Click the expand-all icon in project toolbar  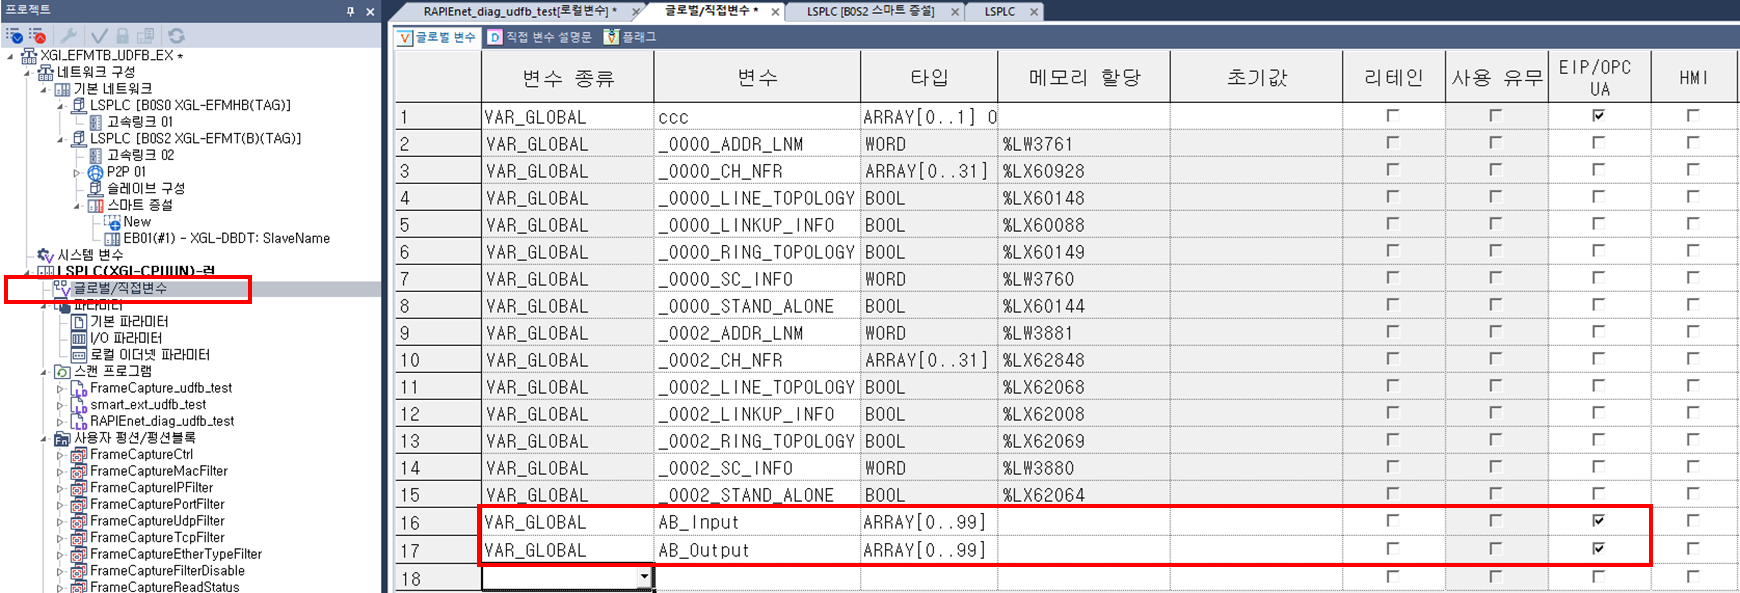point(14,36)
